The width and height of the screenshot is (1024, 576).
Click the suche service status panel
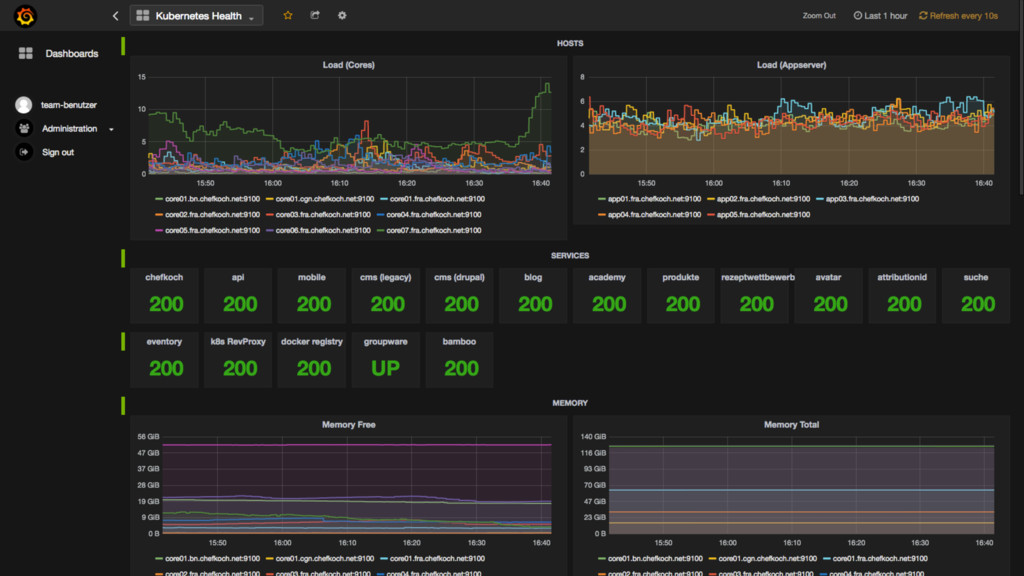tap(976, 295)
